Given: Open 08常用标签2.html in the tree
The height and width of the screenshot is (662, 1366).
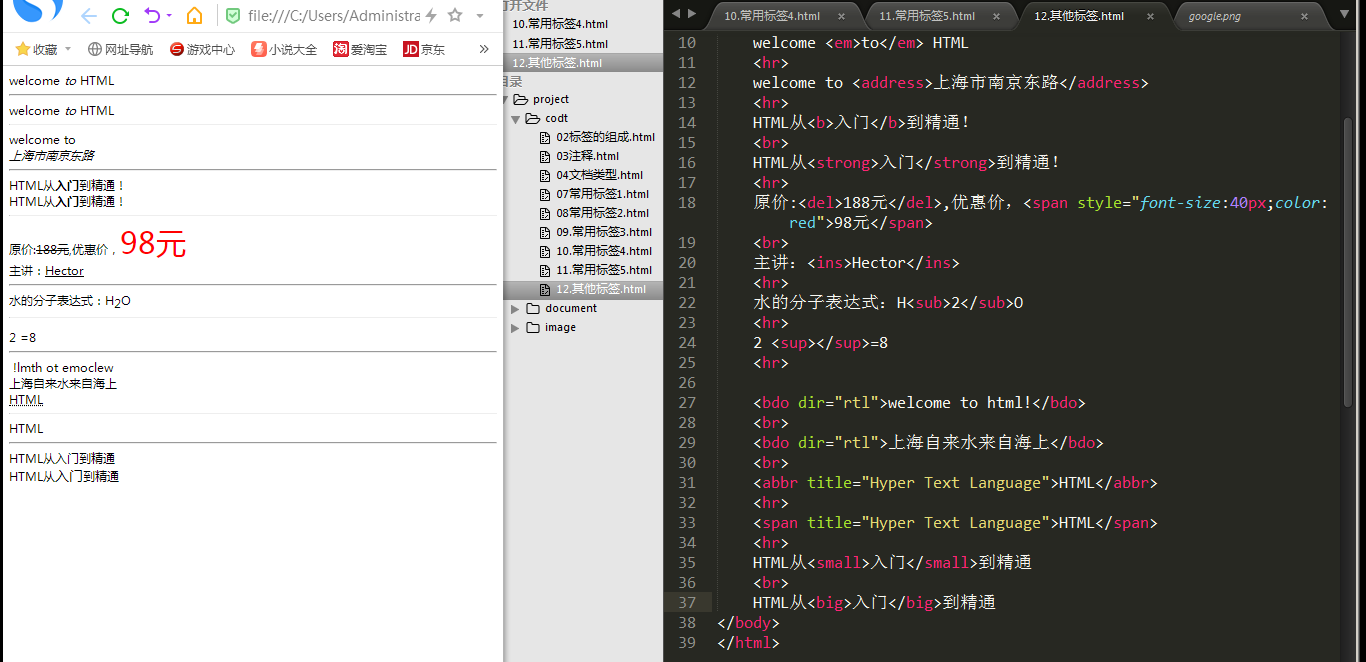Looking at the screenshot, I should click(x=602, y=213).
